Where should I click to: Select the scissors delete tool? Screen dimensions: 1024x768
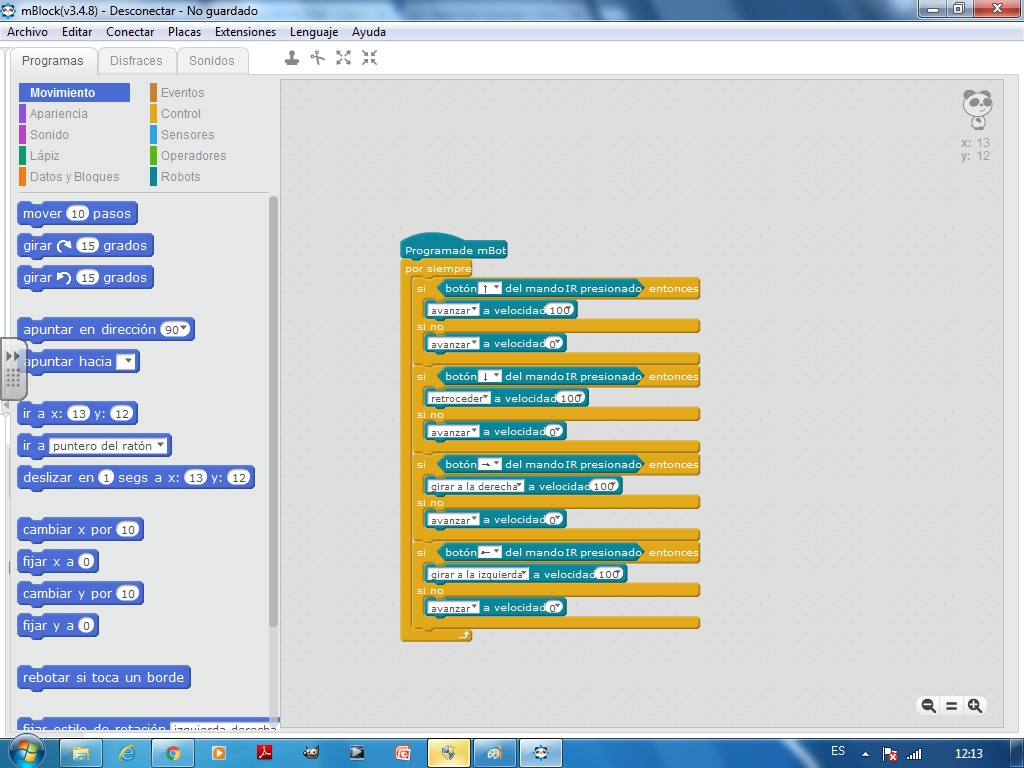pos(318,58)
